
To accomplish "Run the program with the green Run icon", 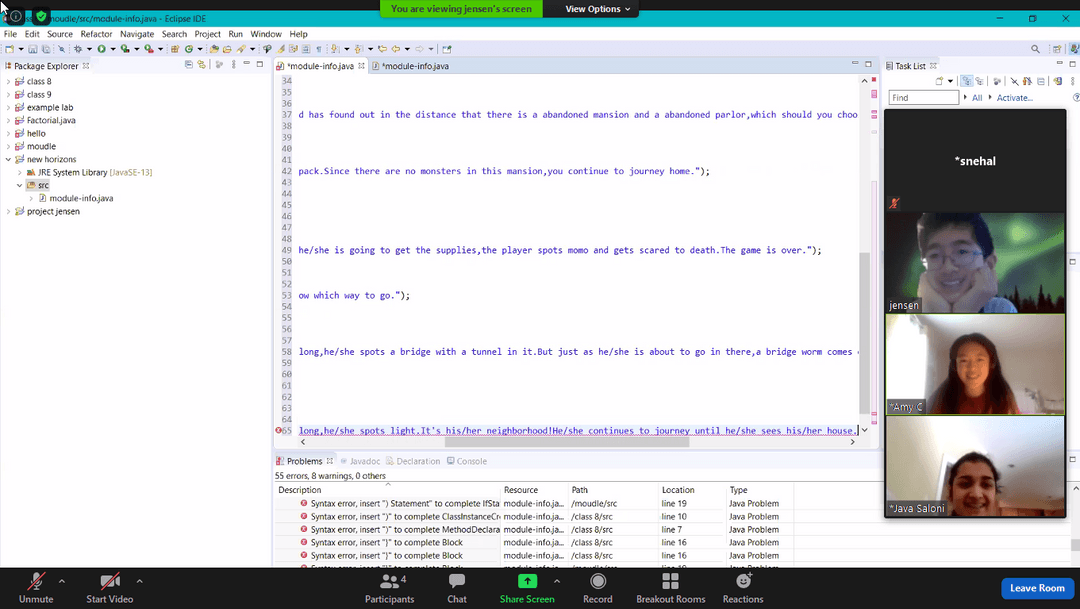I will pyautogui.click(x=101, y=48).
